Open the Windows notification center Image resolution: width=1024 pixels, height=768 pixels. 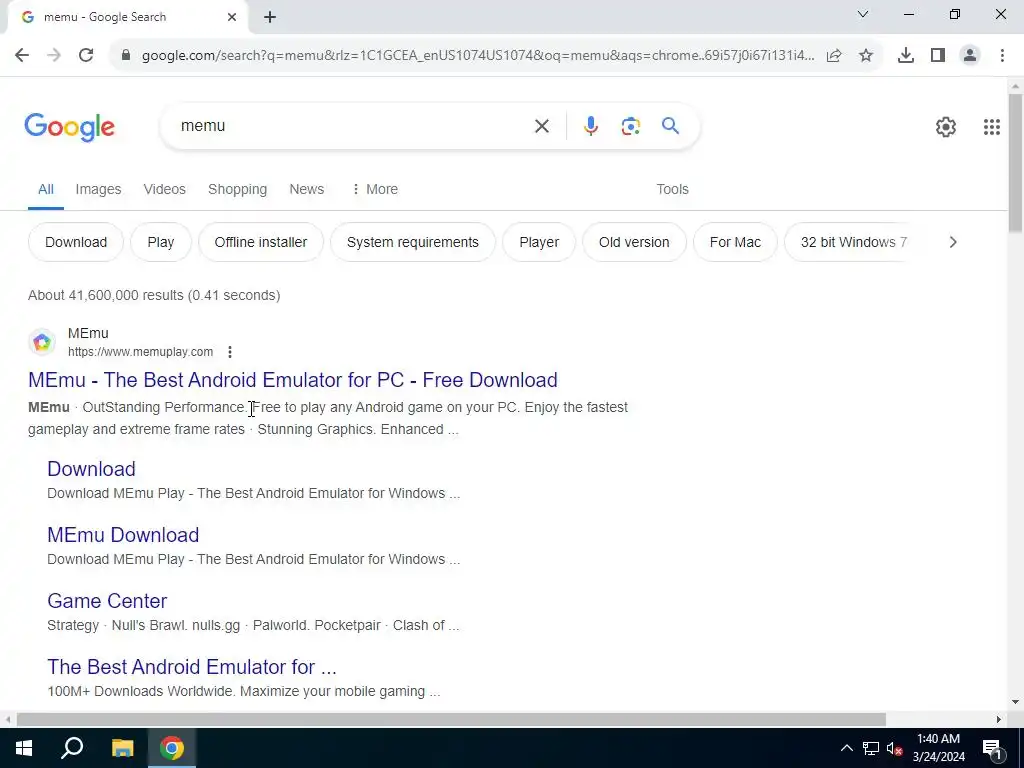point(992,748)
